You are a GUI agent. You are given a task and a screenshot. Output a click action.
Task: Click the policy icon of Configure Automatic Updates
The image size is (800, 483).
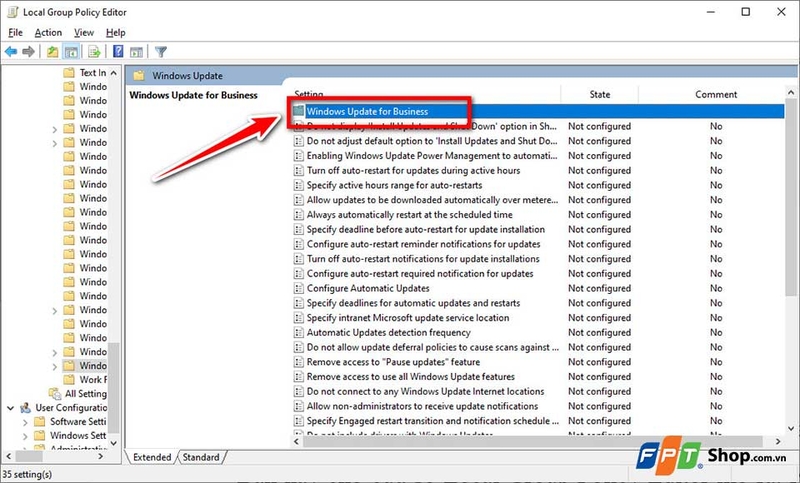(x=298, y=288)
